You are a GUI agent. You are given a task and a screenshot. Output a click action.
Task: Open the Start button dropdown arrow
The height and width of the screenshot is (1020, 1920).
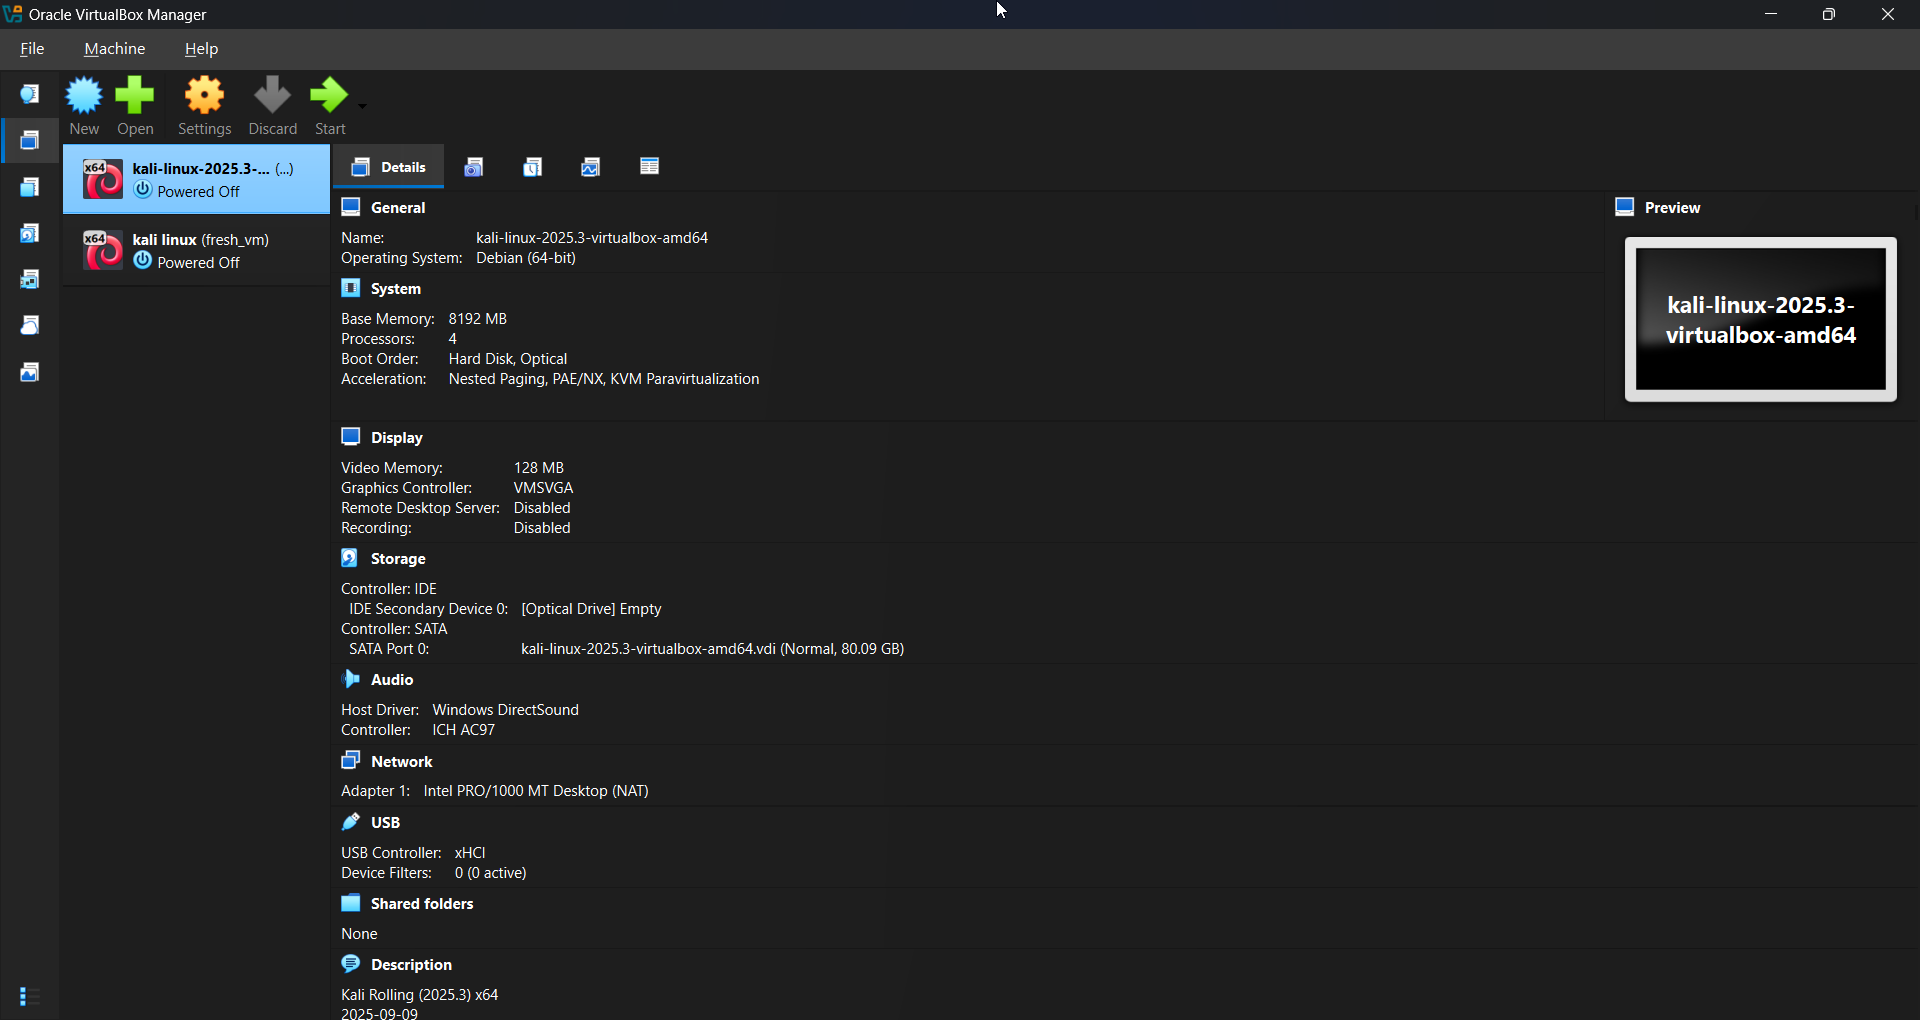click(363, 105)
